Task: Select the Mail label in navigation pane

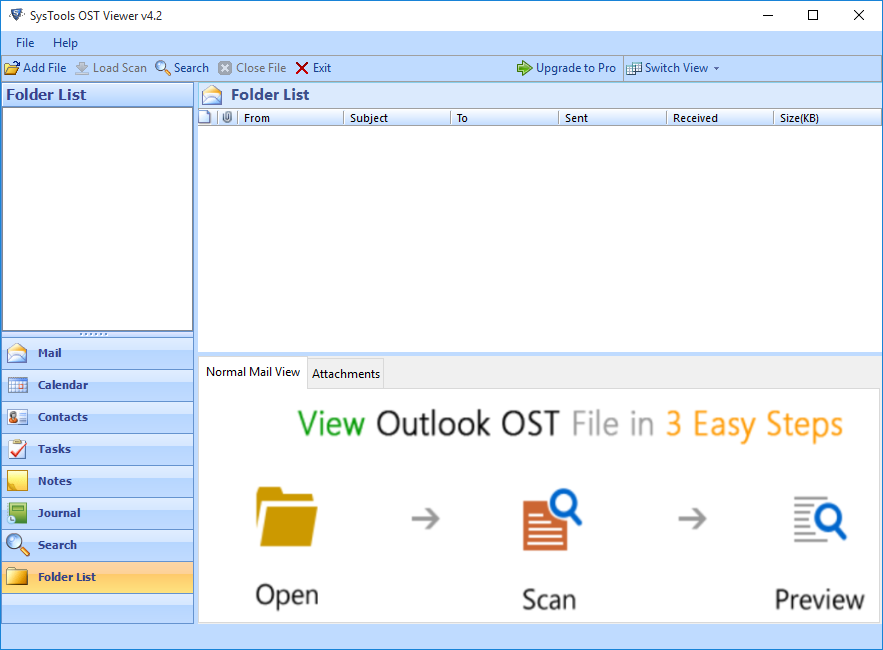Action: (50, 353)
